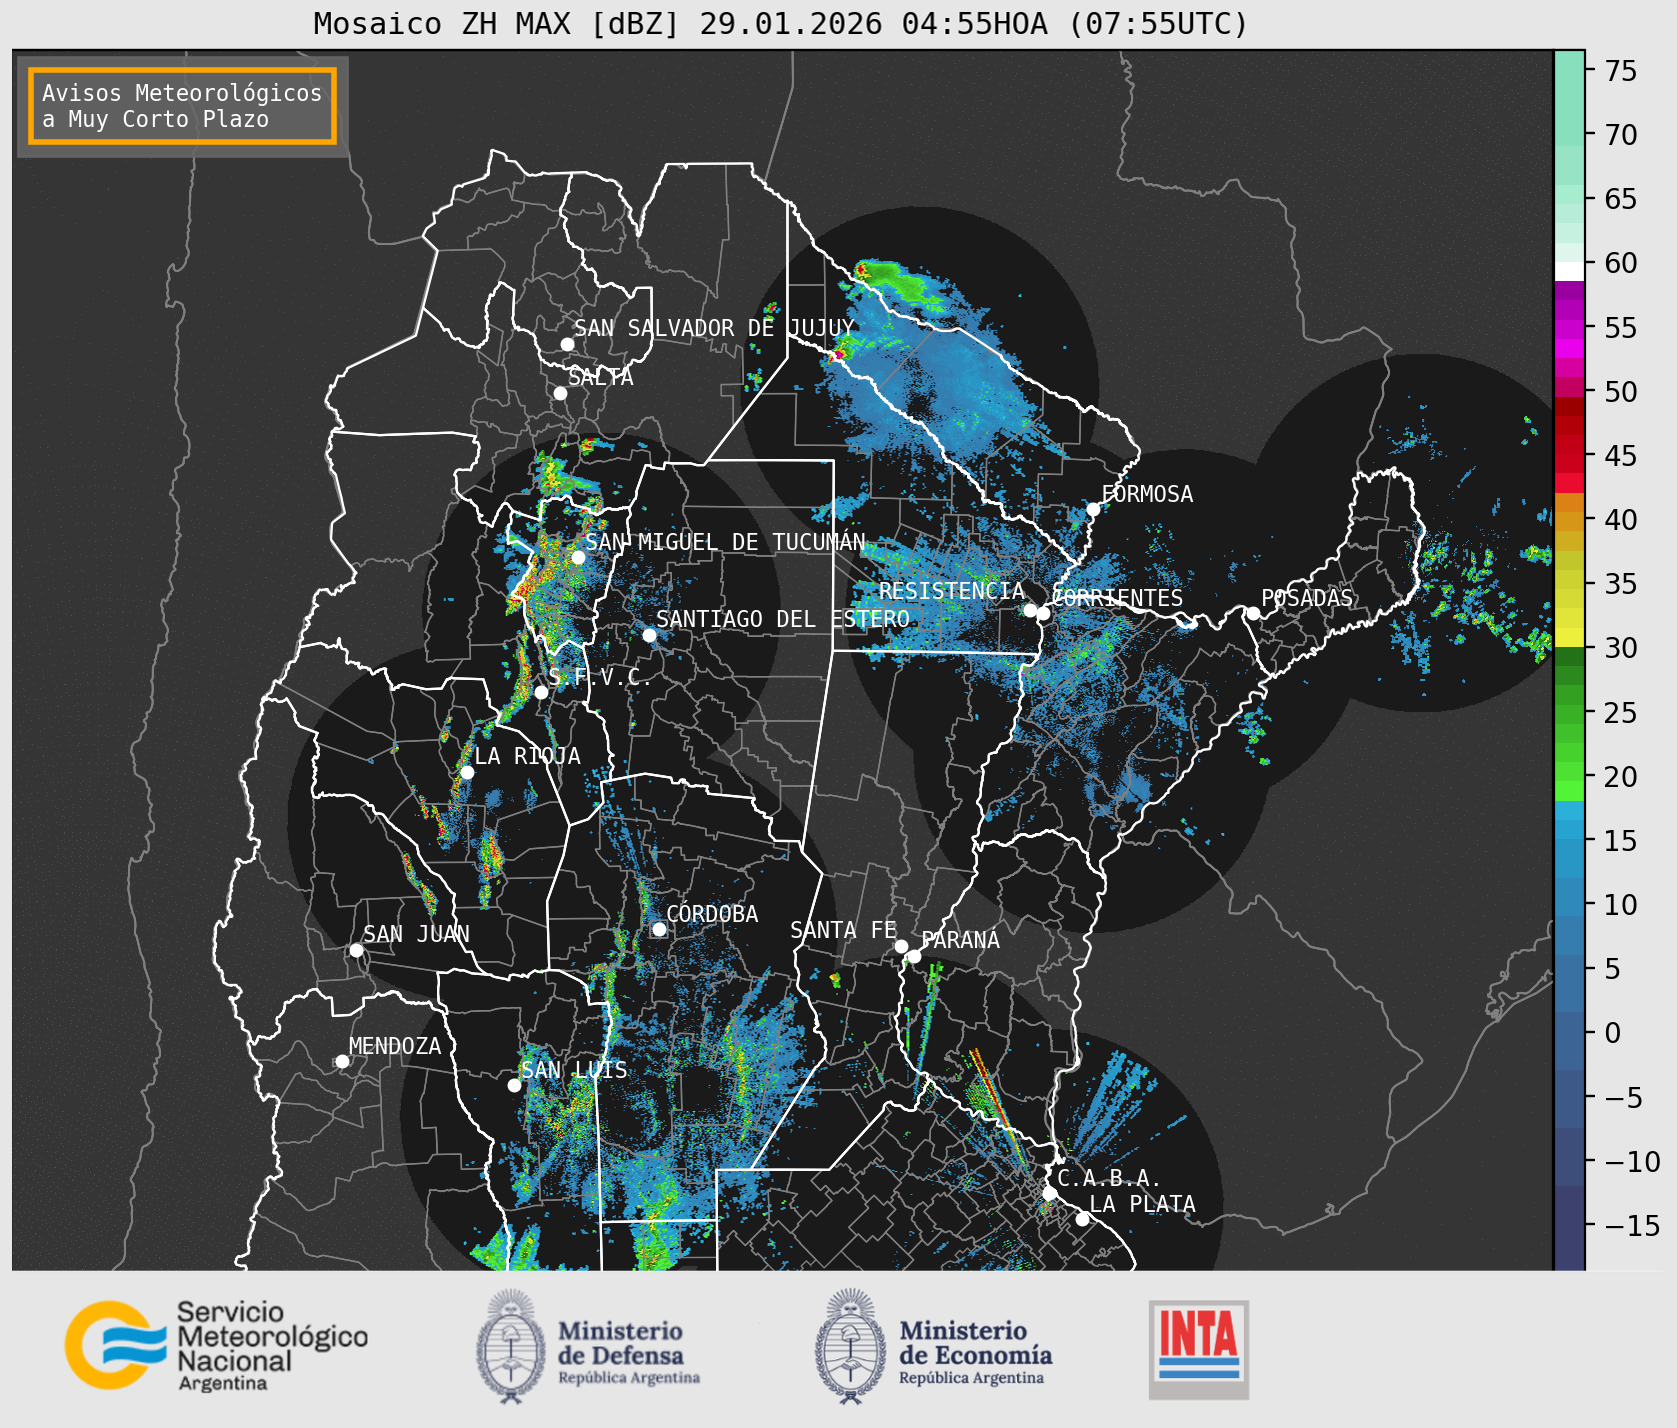Click the Salta city marker dot
The image size is (1677, 1428).
[x=560, y=393]
